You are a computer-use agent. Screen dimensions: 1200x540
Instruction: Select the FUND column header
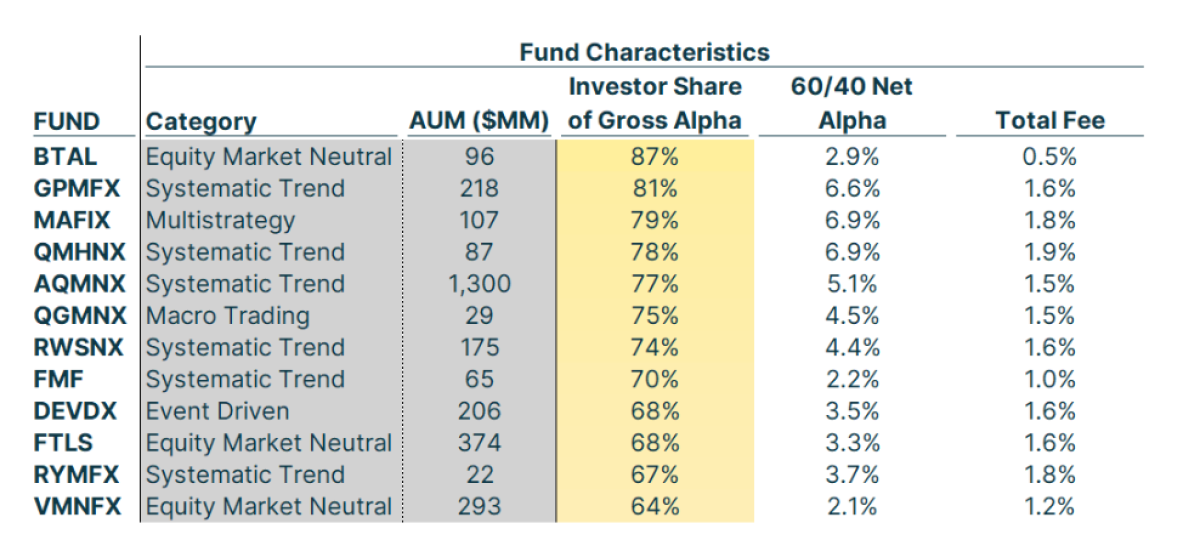tap(67, 122)
